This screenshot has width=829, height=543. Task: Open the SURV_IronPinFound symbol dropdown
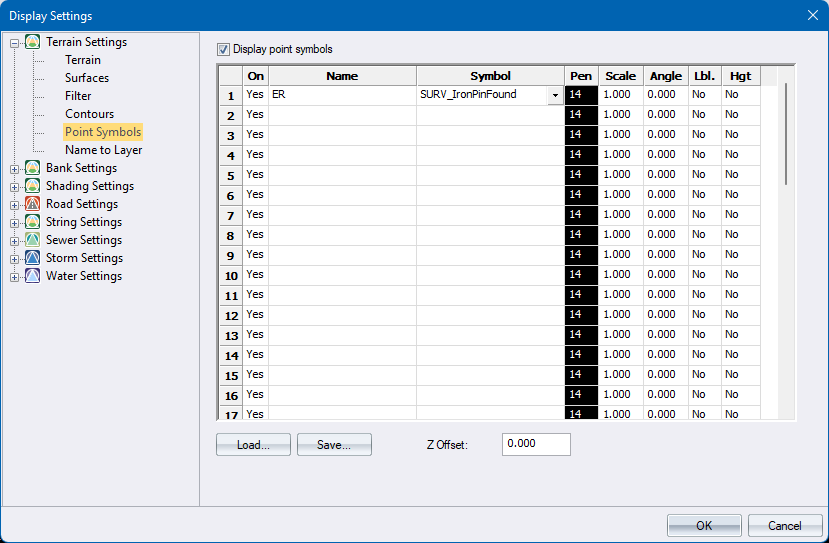coord(554,95)
